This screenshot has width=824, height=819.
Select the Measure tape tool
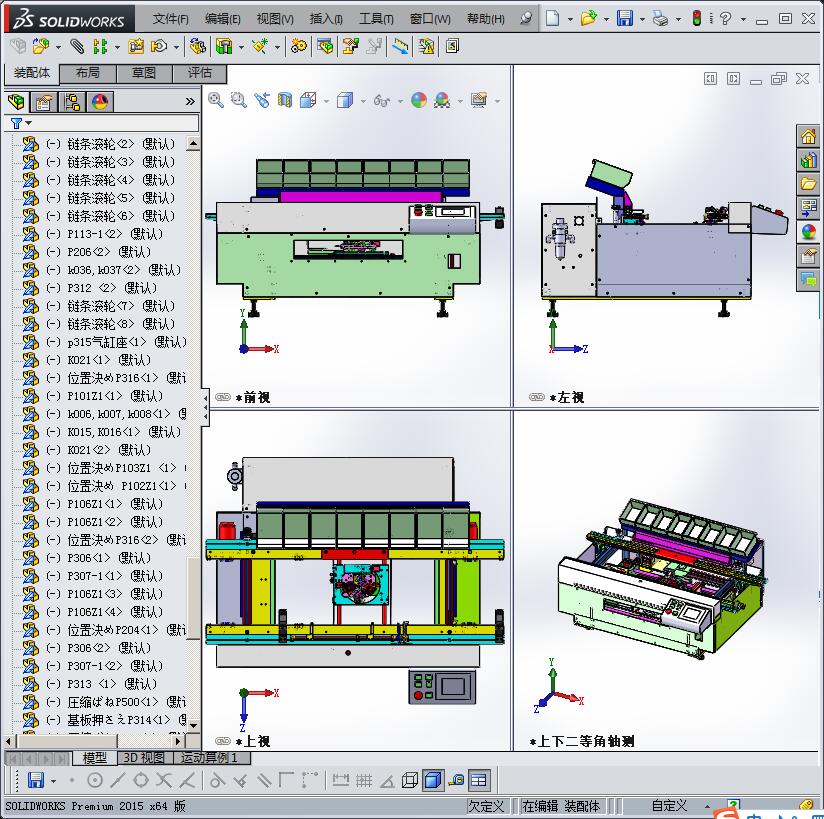[x=456, y=780]
